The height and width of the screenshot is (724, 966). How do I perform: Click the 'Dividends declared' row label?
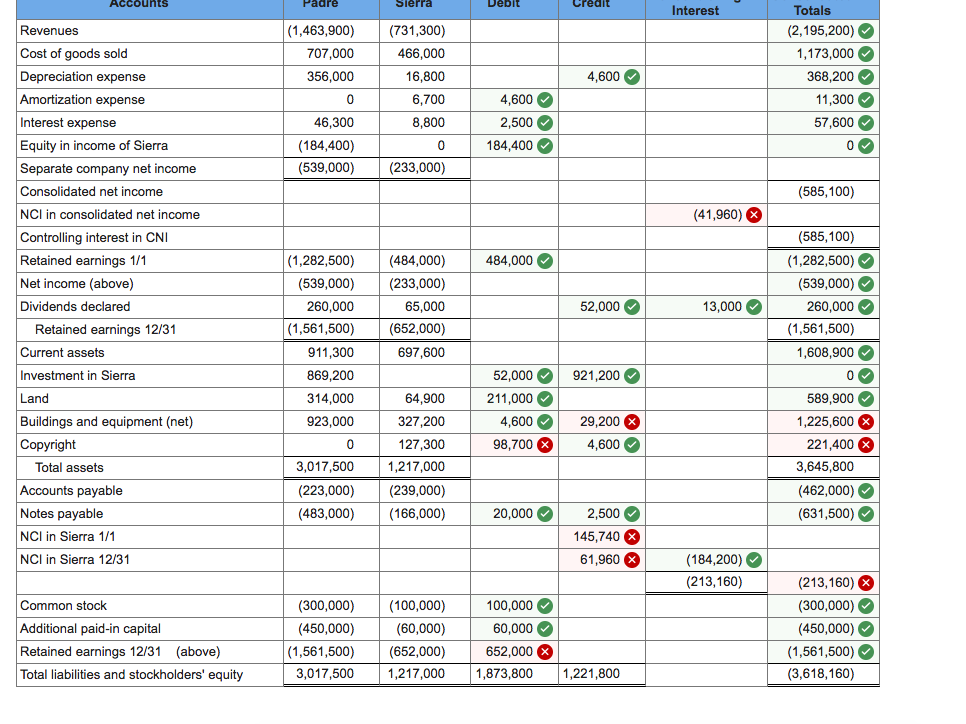[75, 307]
